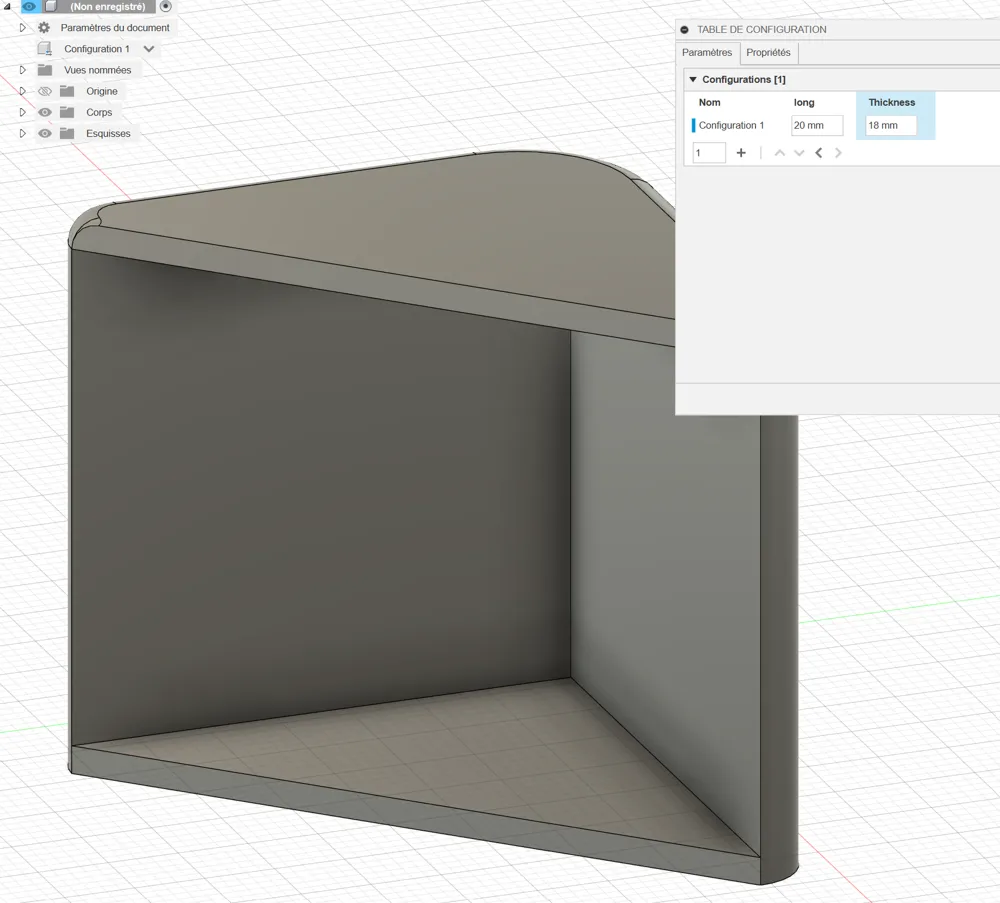This screenshot has width=1000, height=903.
Task: Click the Esquisses folder icon
Action: tap(66, 133)
